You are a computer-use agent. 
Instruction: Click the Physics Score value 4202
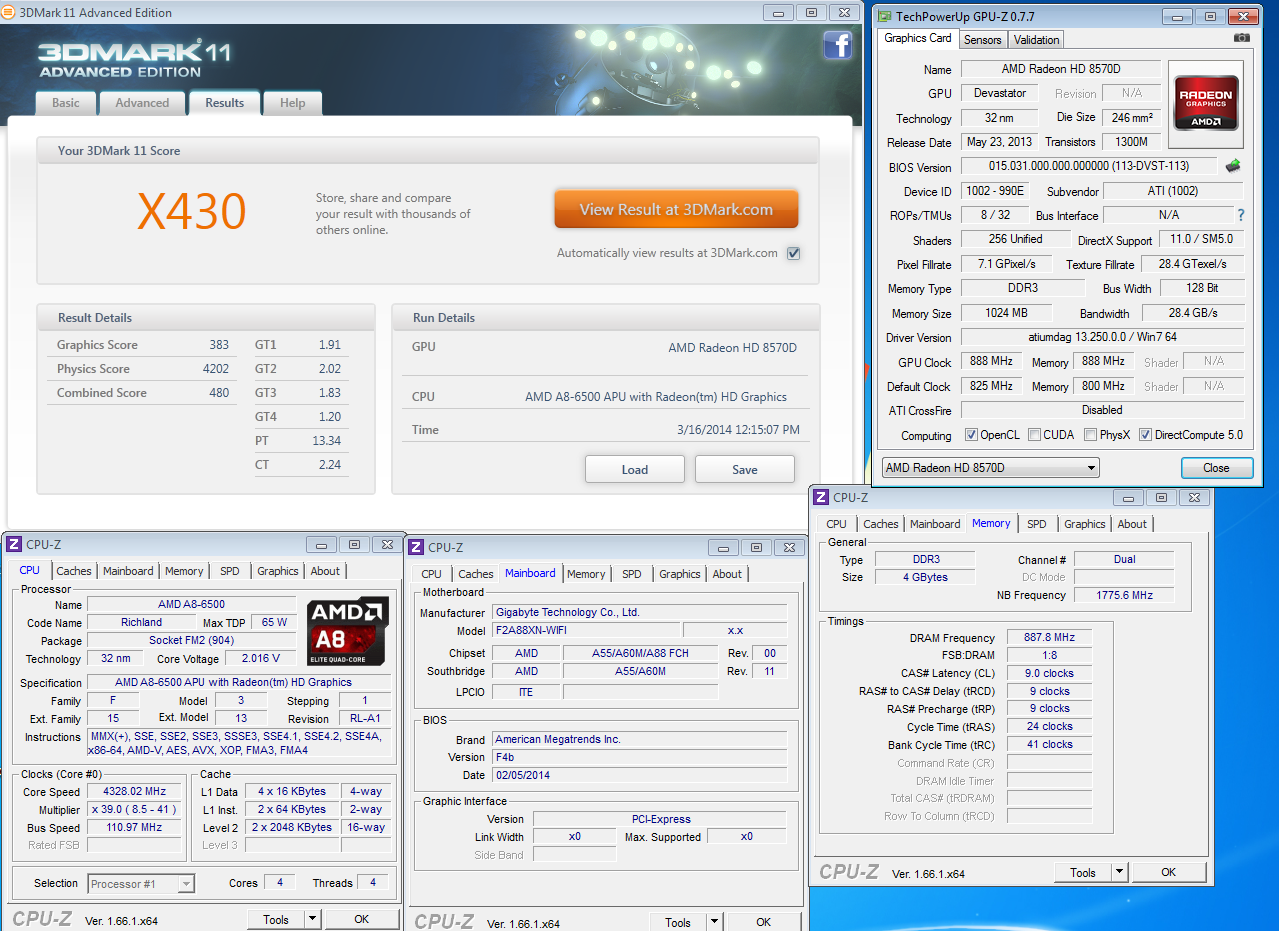(x=216, y=369)
